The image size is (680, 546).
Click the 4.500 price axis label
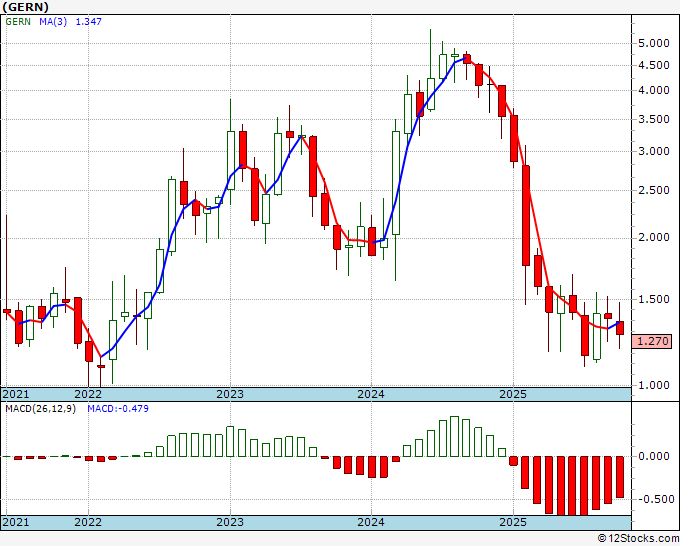654,65
